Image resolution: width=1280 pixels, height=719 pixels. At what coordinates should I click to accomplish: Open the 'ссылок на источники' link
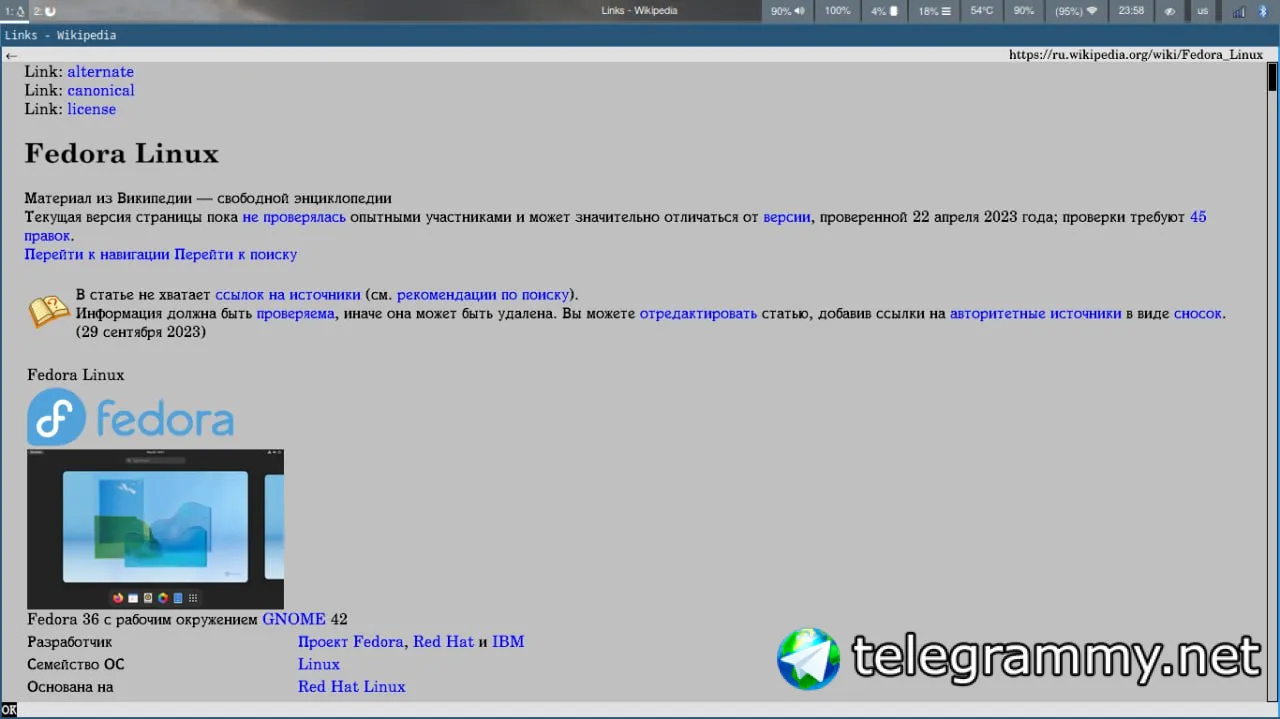click(x=288, y=295)
